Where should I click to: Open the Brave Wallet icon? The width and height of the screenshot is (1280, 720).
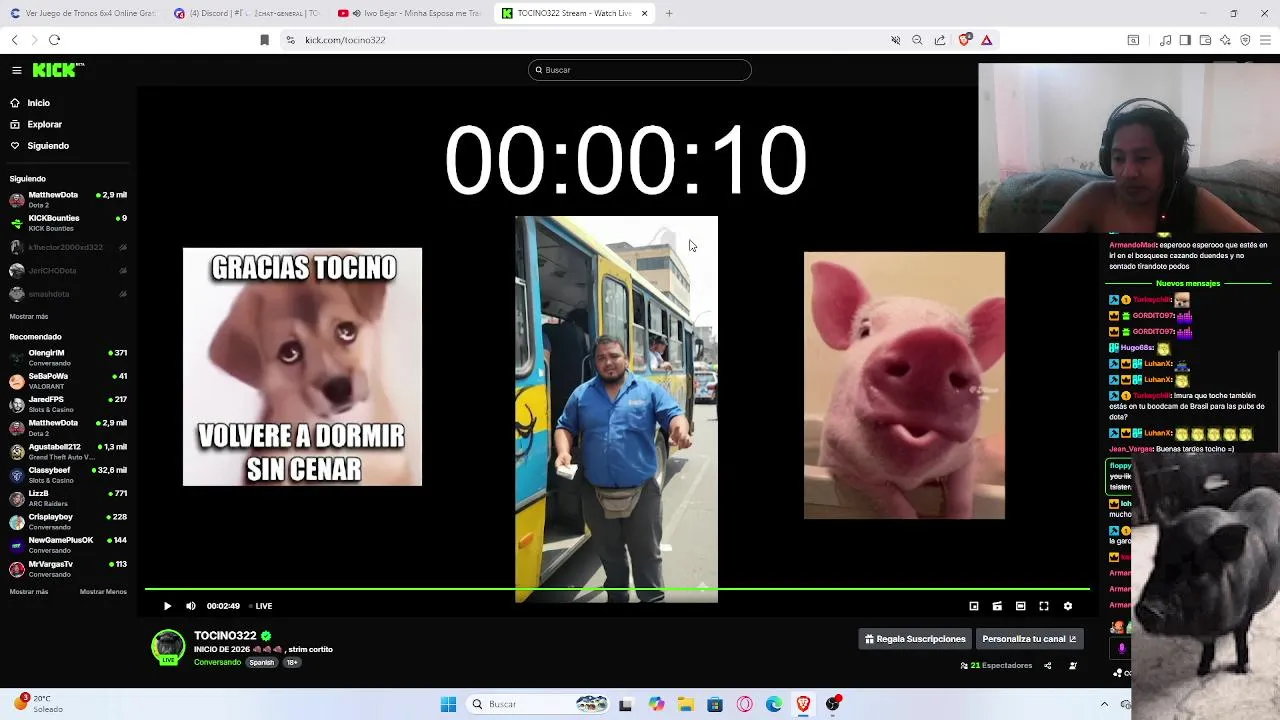pyautogui.click(x=1205, y=40)
